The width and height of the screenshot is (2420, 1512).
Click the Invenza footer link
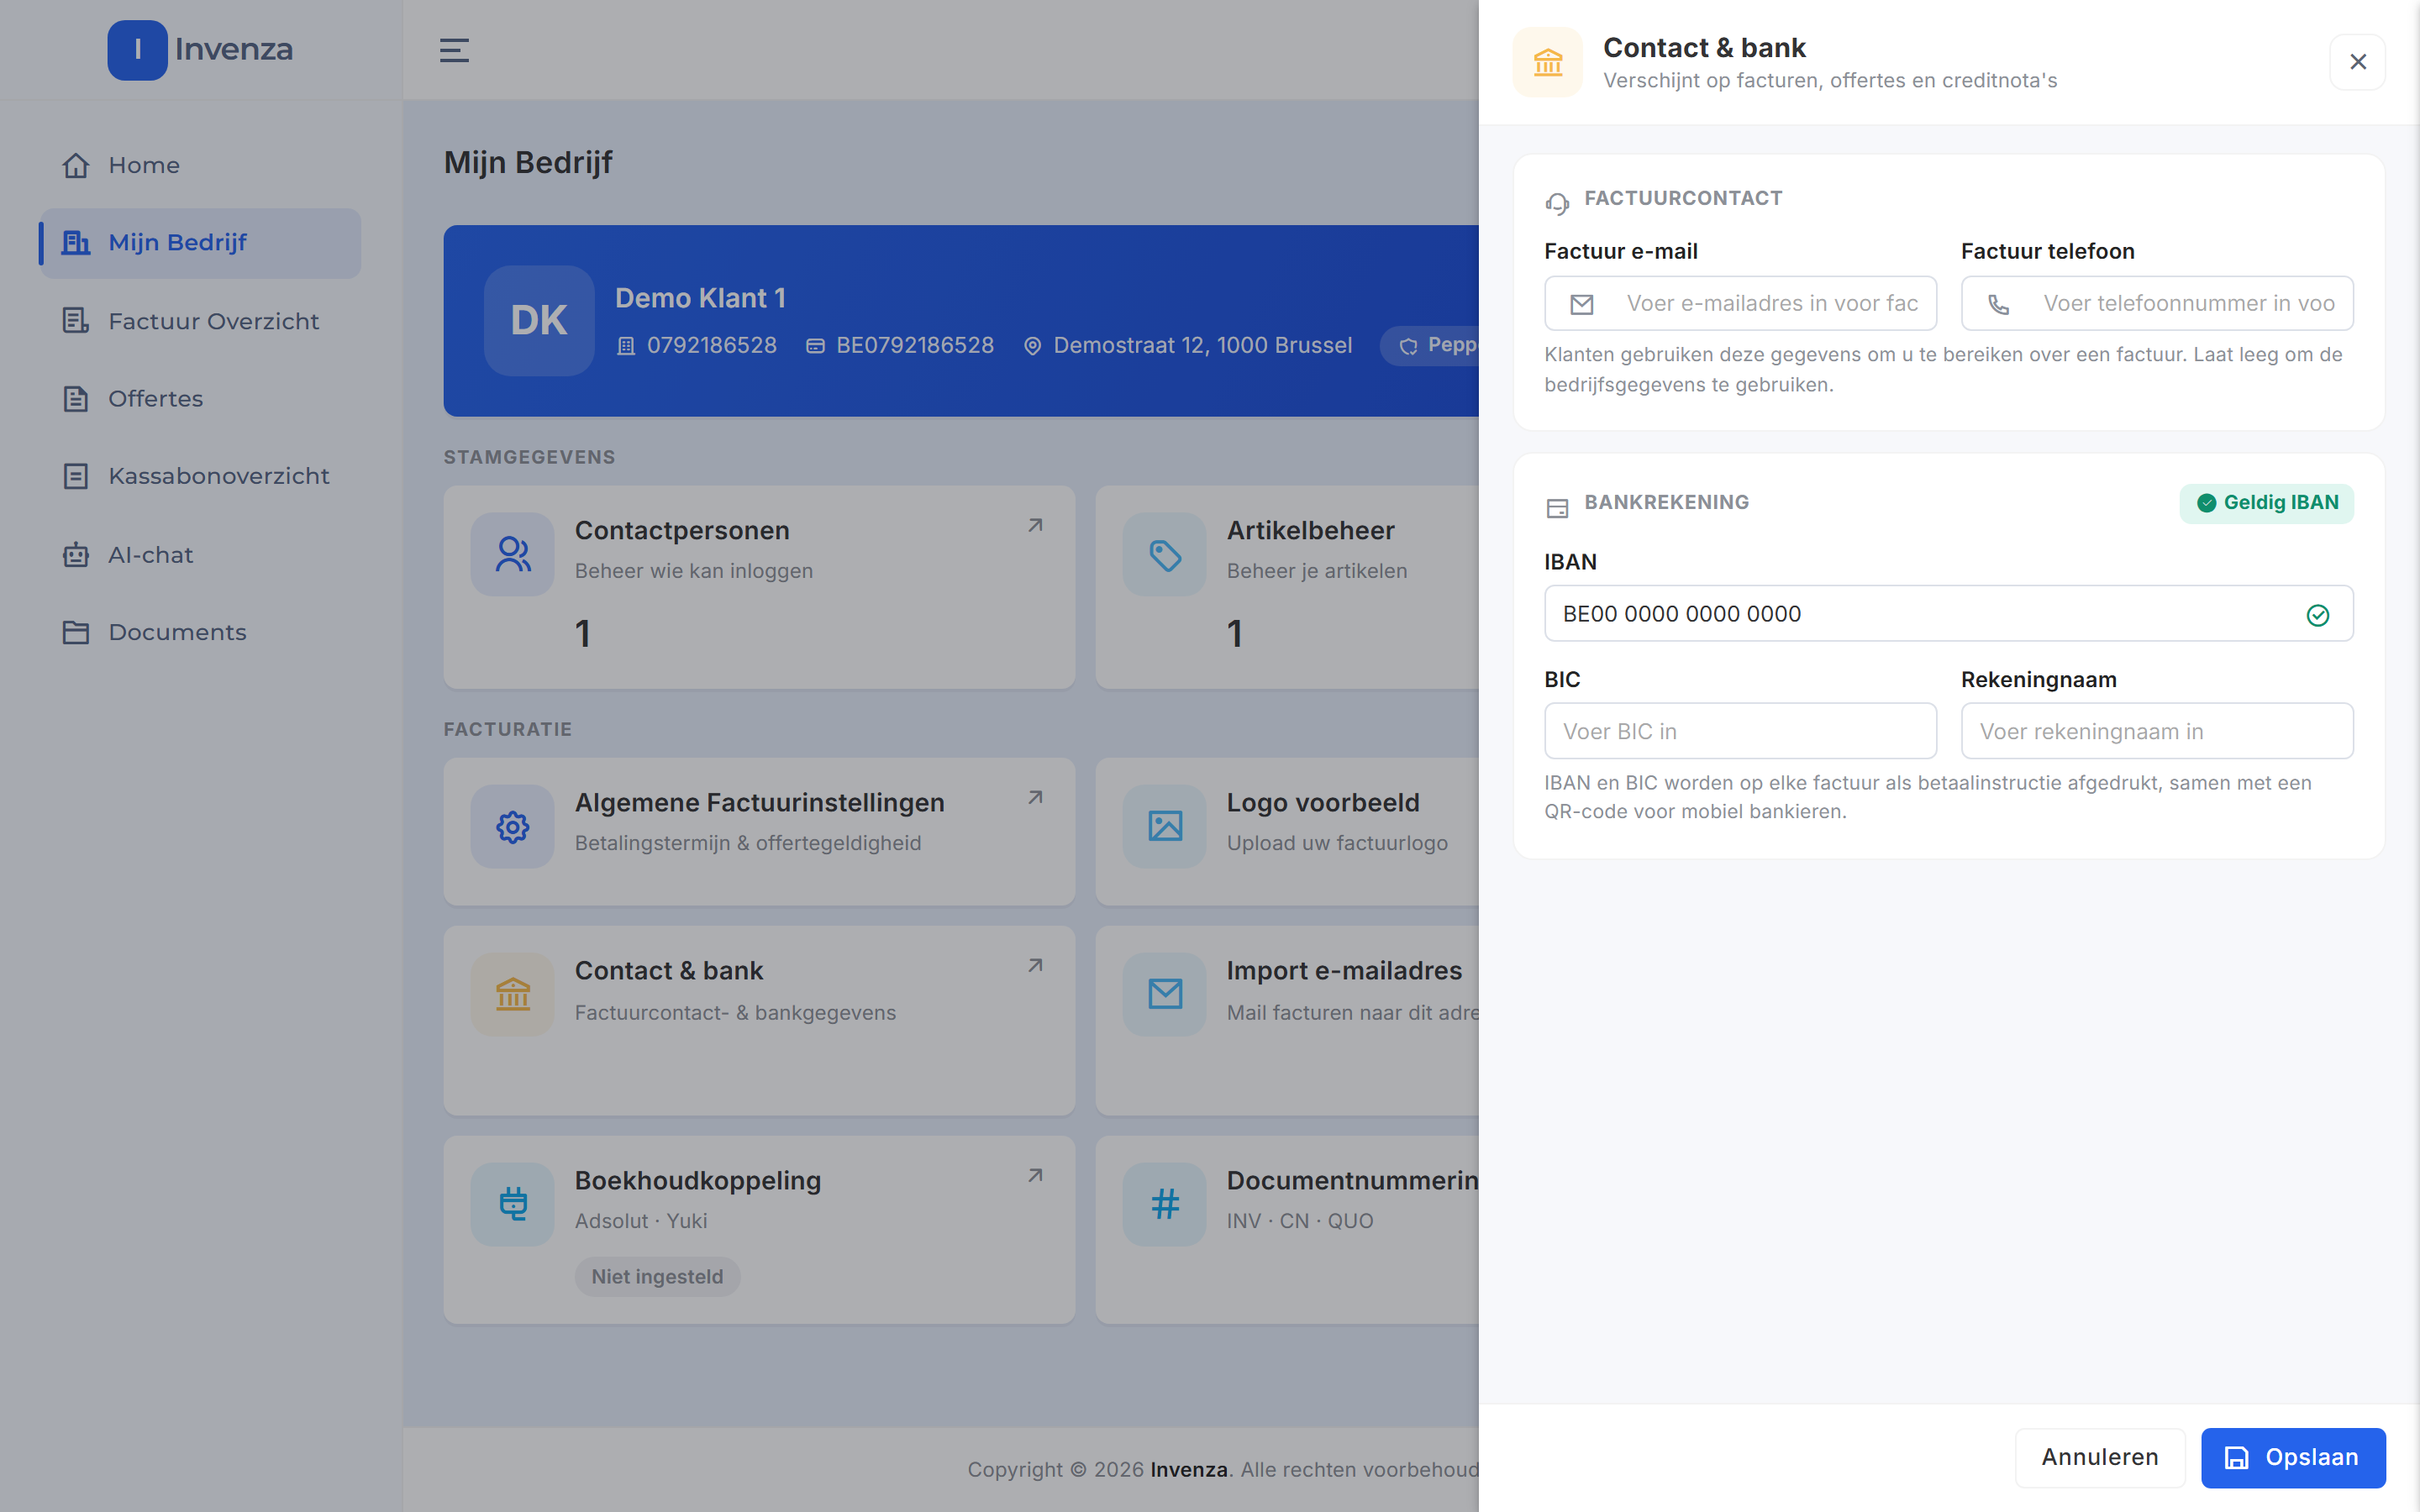point(1189,1469)
